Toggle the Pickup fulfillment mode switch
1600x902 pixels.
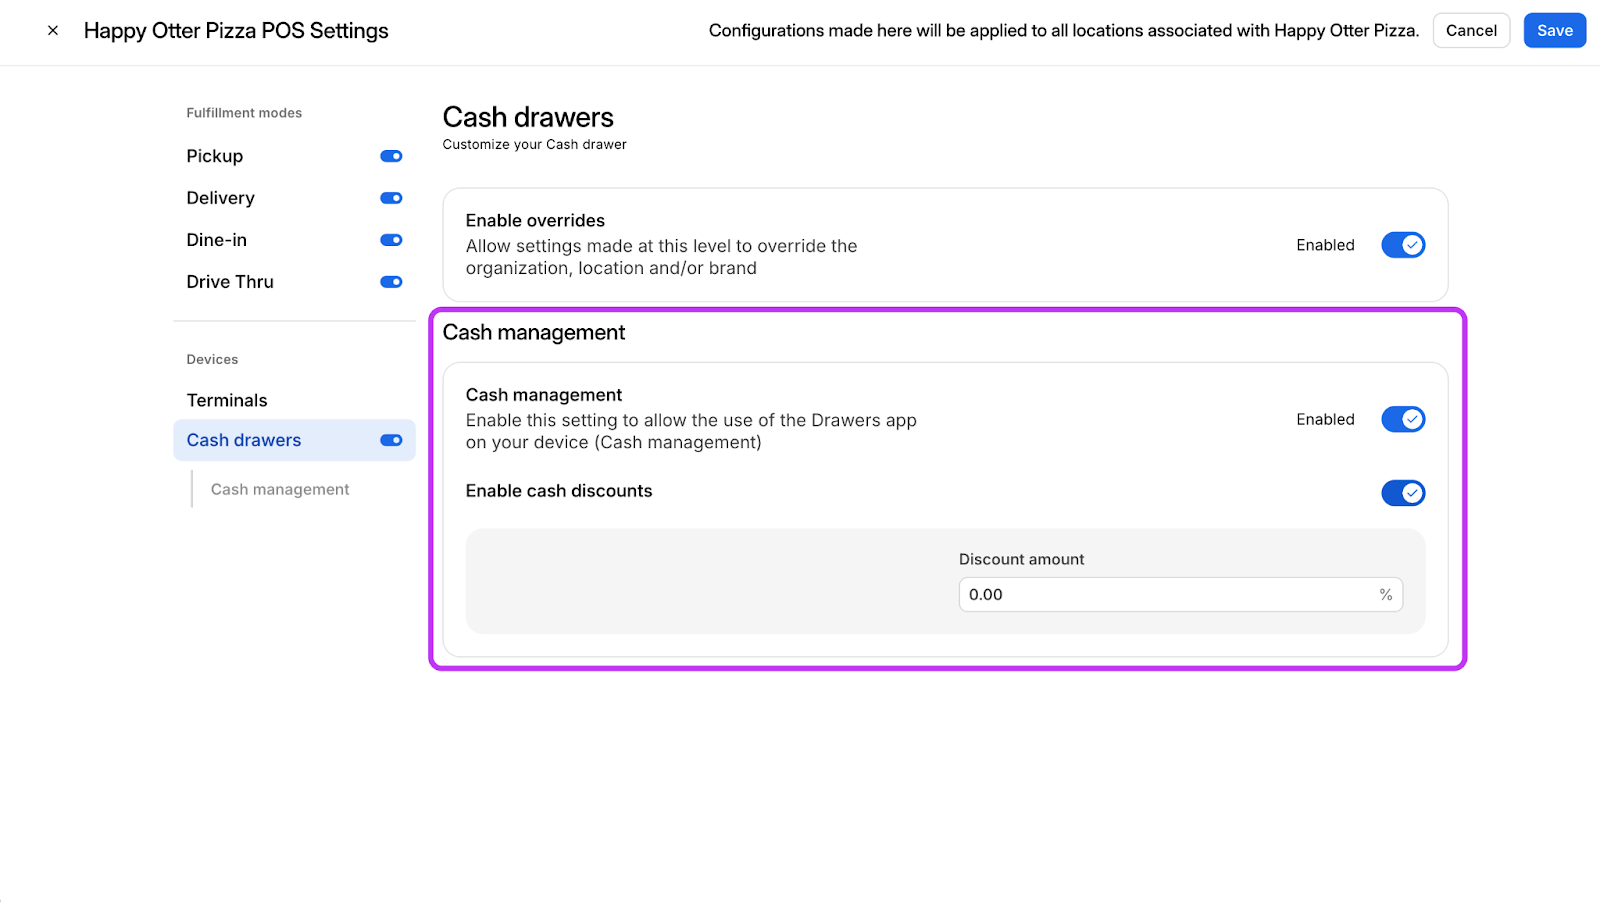tap(391, 156)
